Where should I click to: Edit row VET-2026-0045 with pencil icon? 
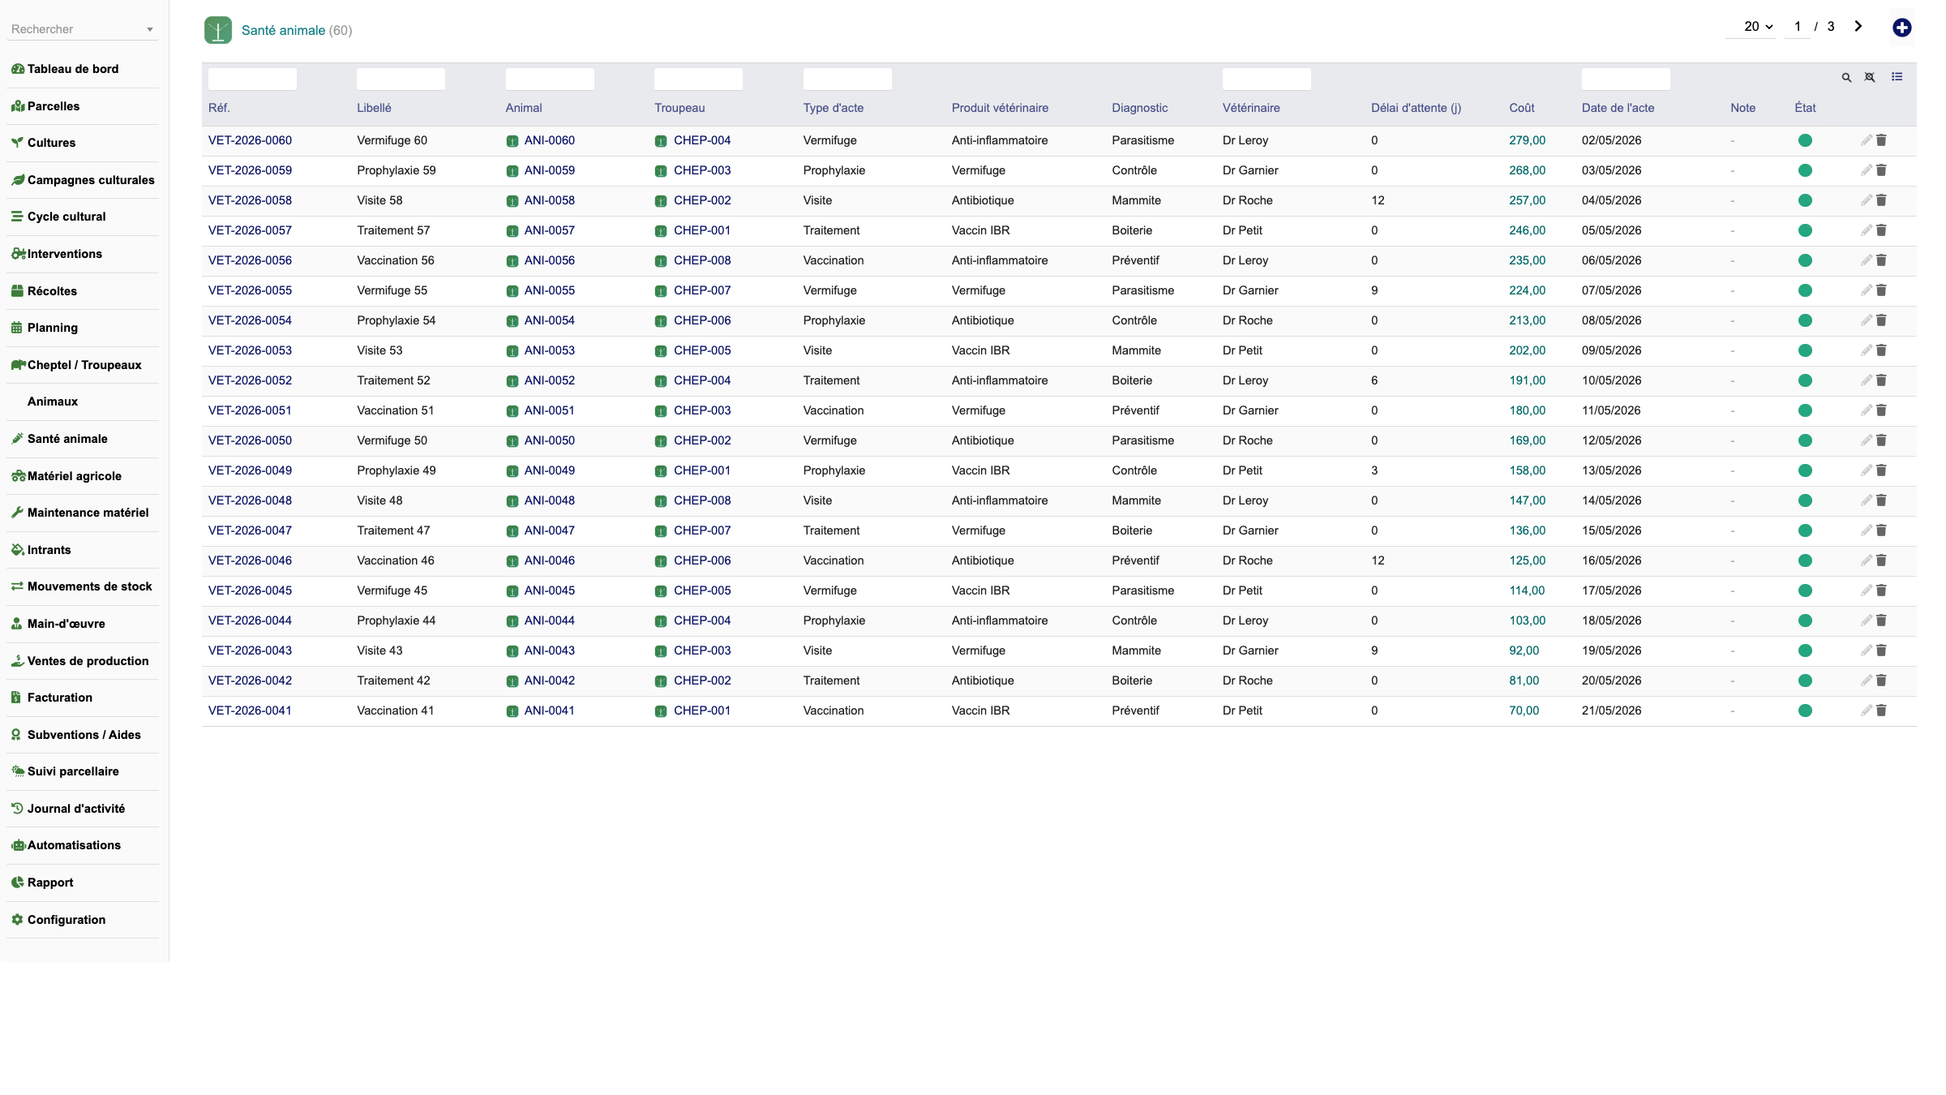pos(1866,591)
